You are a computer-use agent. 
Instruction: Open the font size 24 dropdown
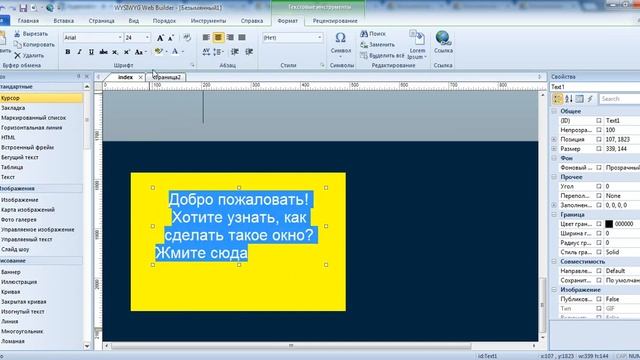147,38
